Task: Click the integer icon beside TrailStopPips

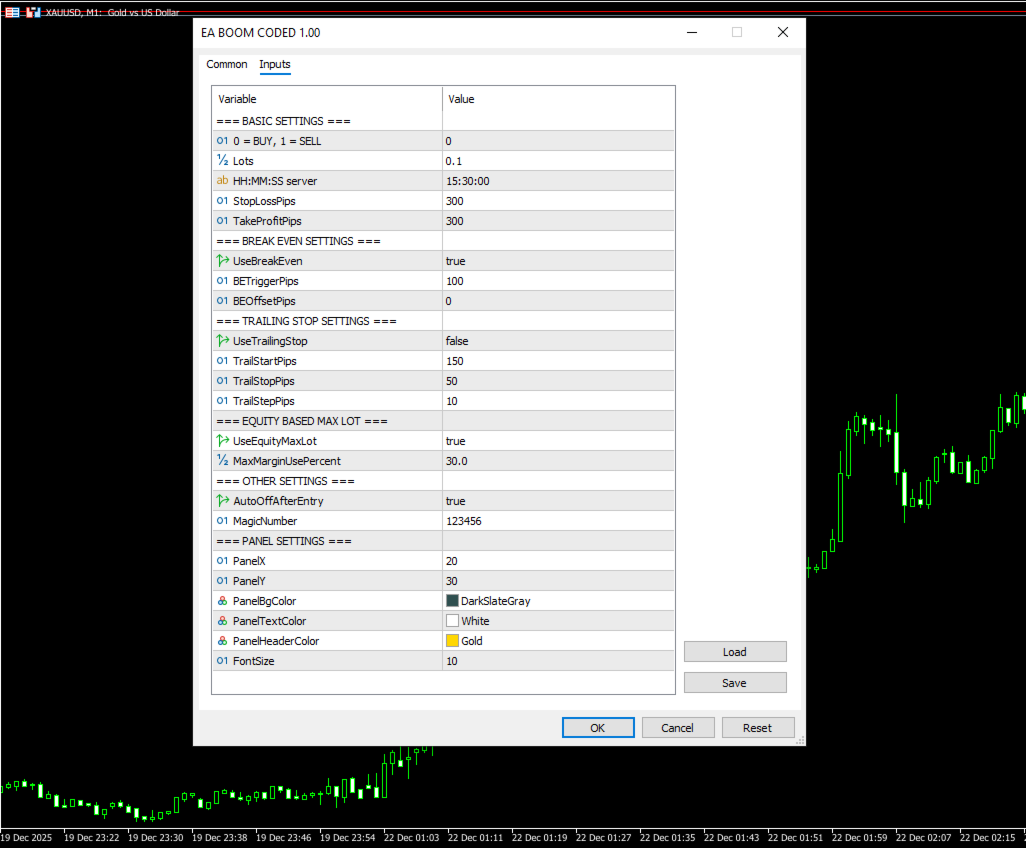Action: pyautogui.click(x=222, y=380)
